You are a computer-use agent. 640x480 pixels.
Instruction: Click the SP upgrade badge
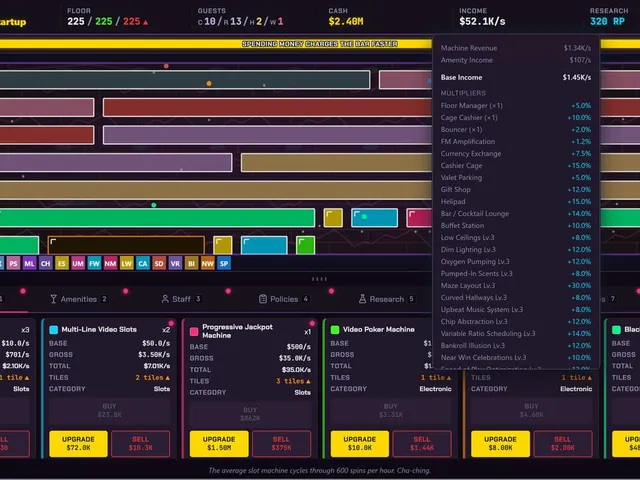pyautogui.click(x=224, y=263)
